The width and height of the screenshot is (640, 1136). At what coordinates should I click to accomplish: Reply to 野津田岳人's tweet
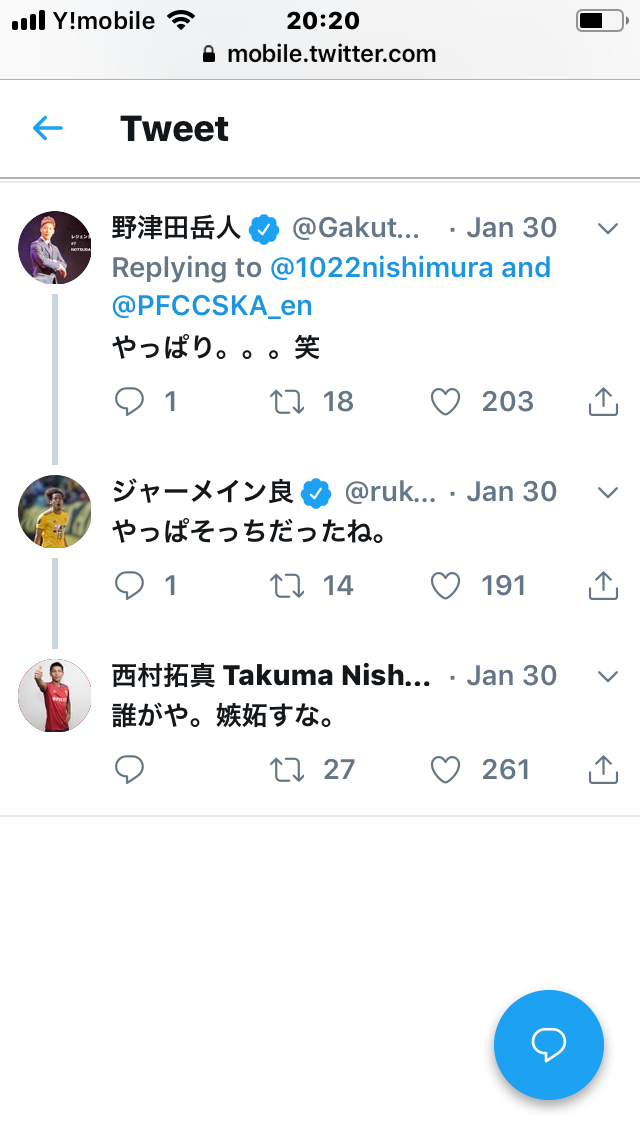coord(130,402)
